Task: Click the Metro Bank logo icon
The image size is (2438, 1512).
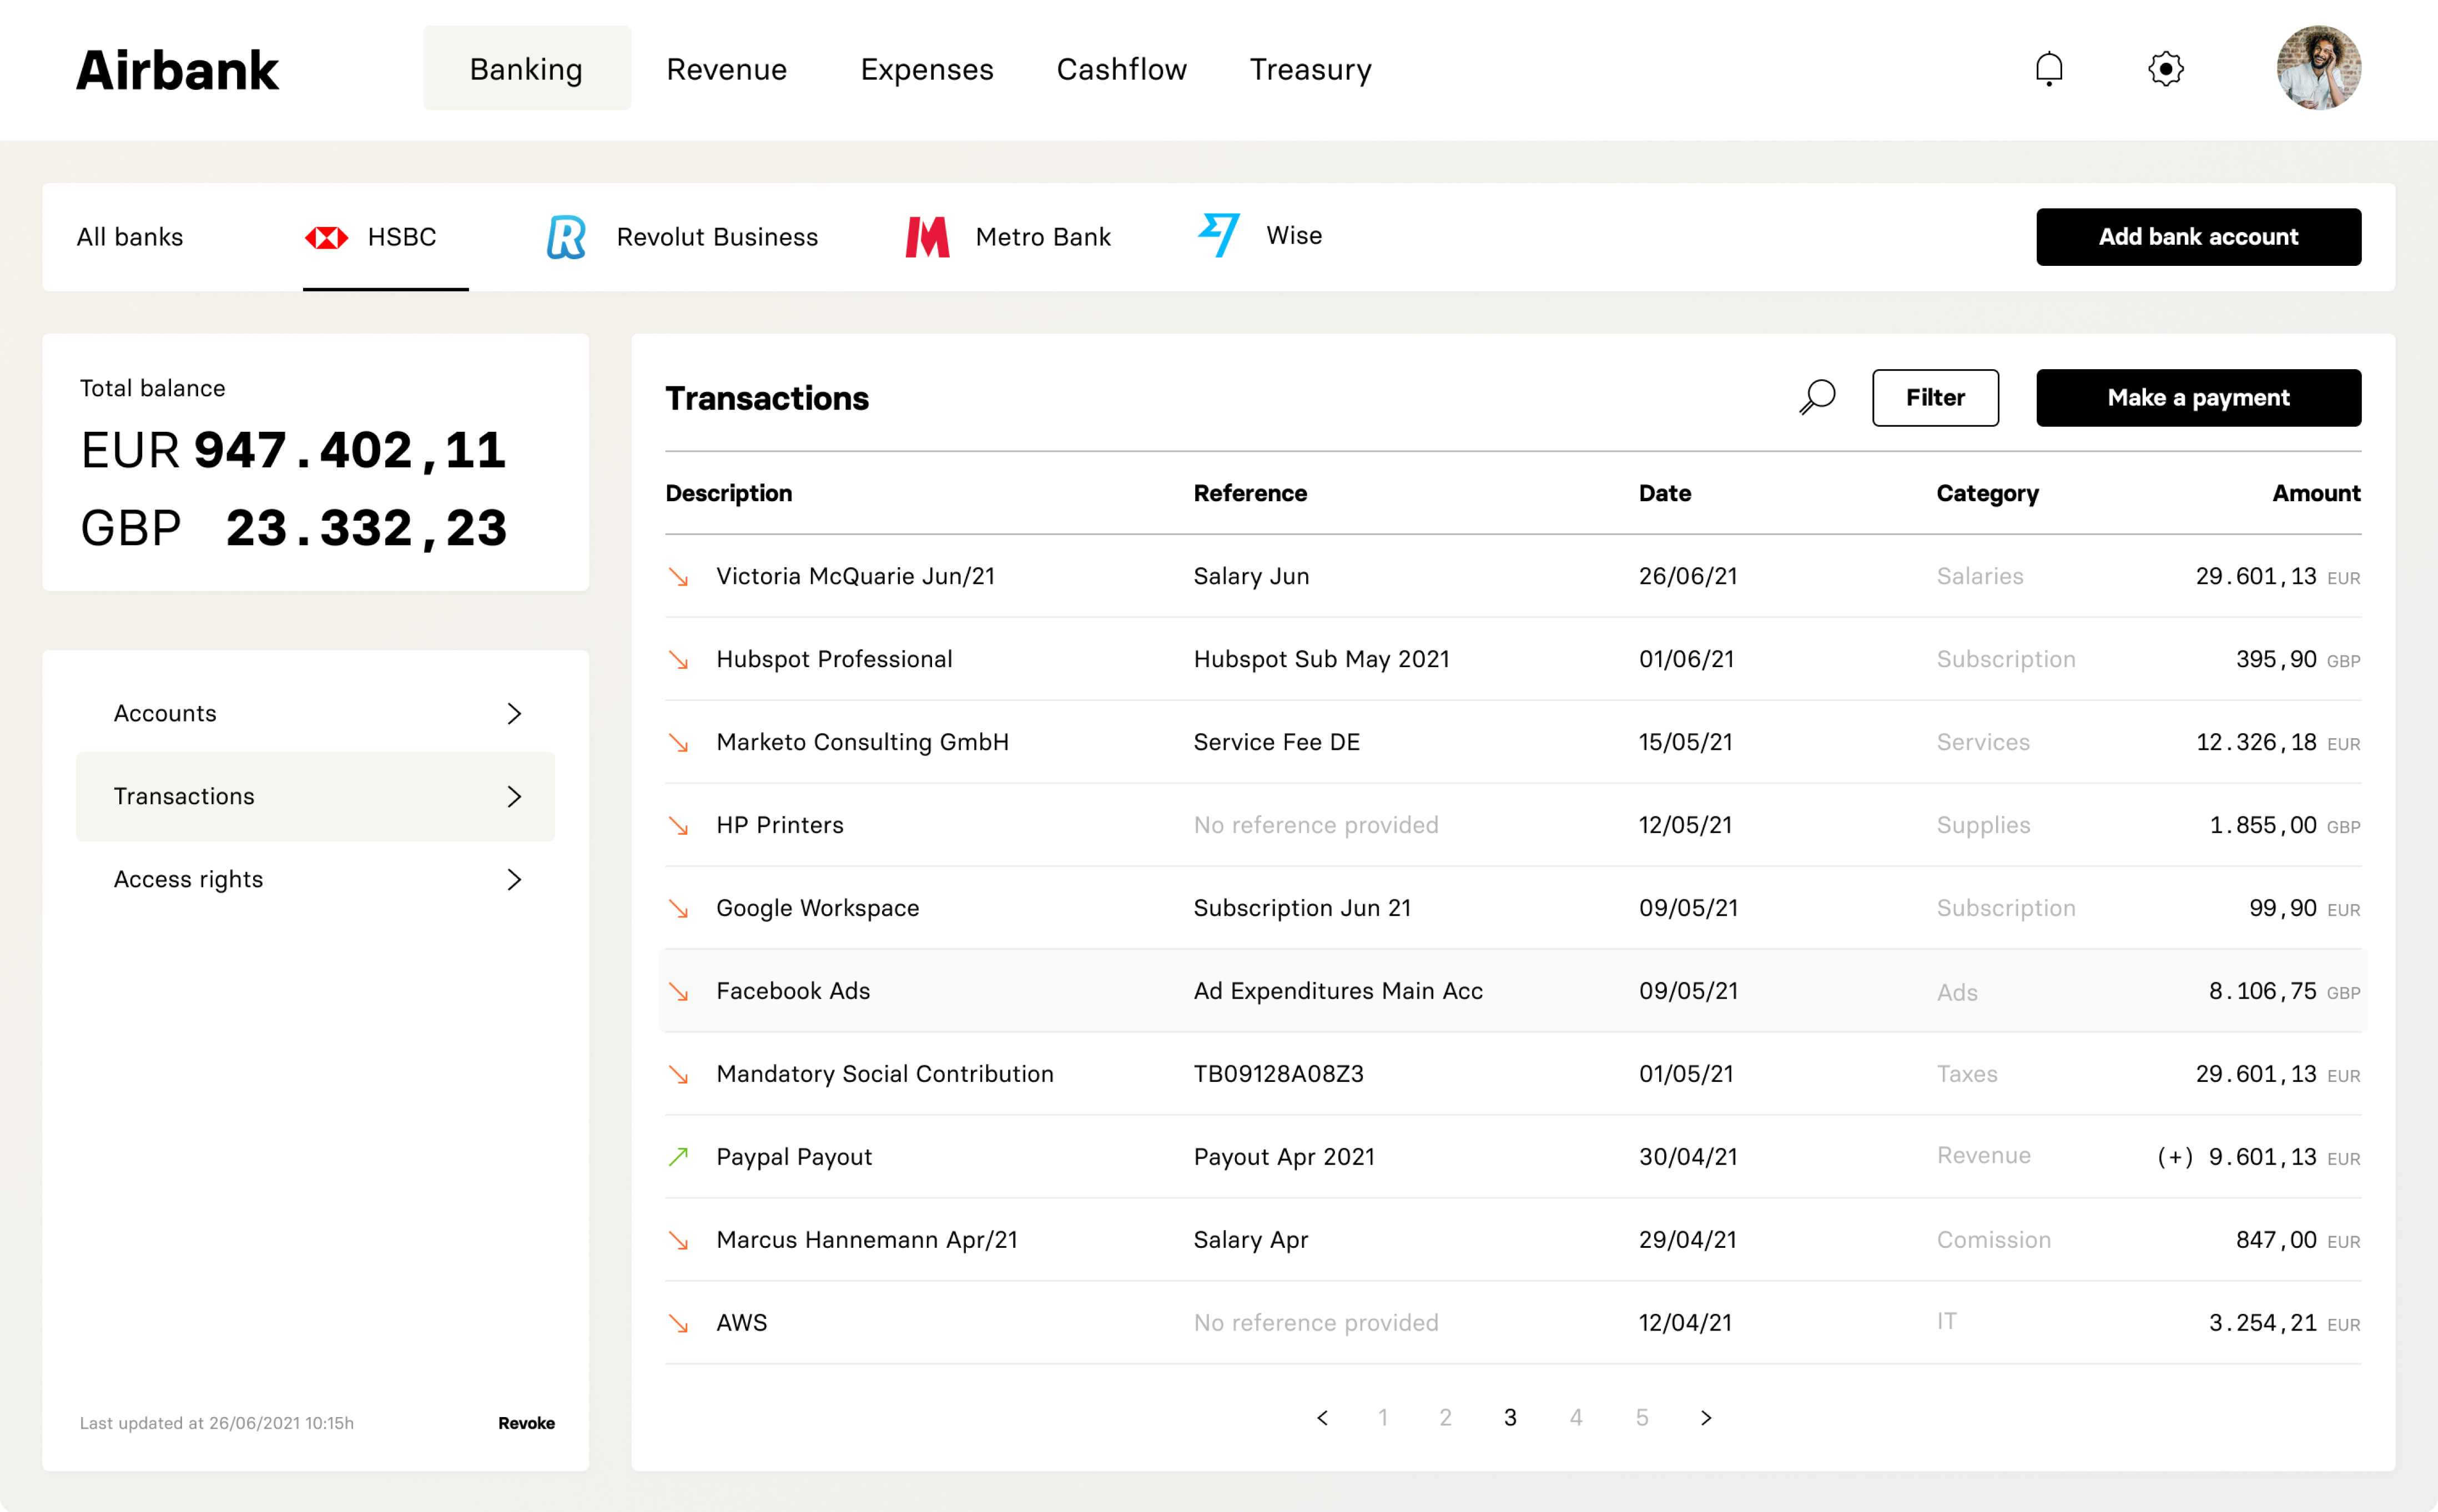Action: click(927, 237)
